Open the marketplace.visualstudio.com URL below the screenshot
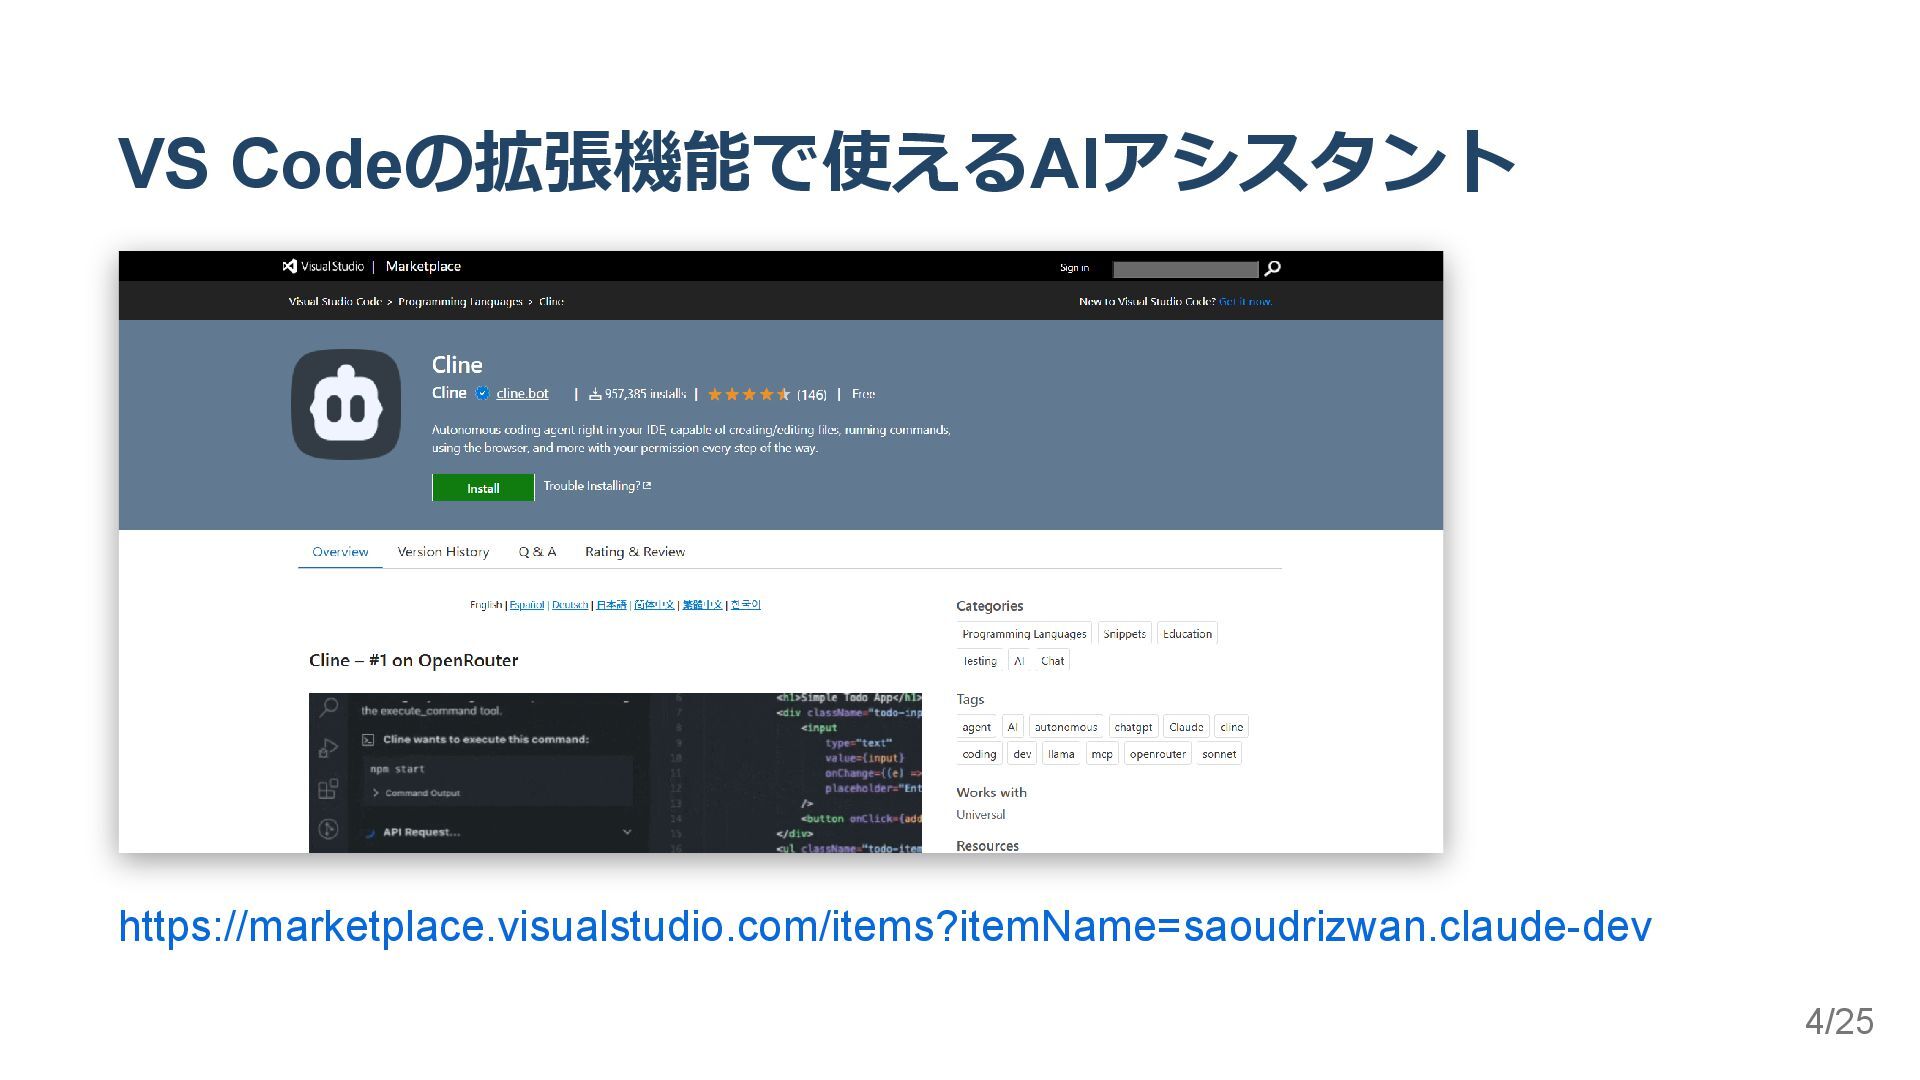This screenshot has height=1080, width=1920. [885, 926]
